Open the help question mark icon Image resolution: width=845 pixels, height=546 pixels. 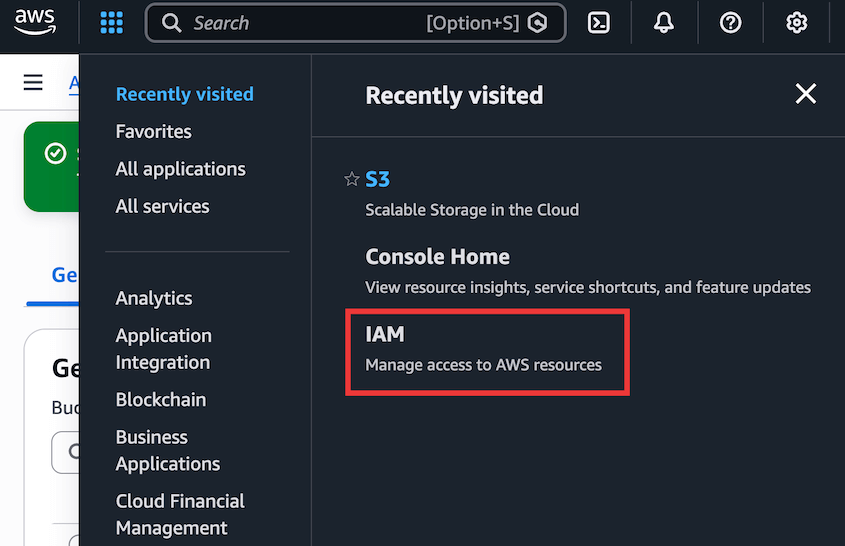point(730,23)
